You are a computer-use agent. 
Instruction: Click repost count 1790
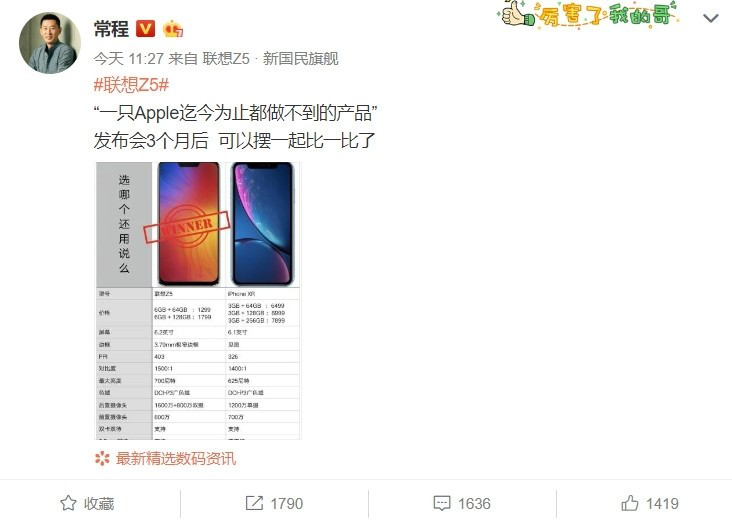[x=287, y=504]
